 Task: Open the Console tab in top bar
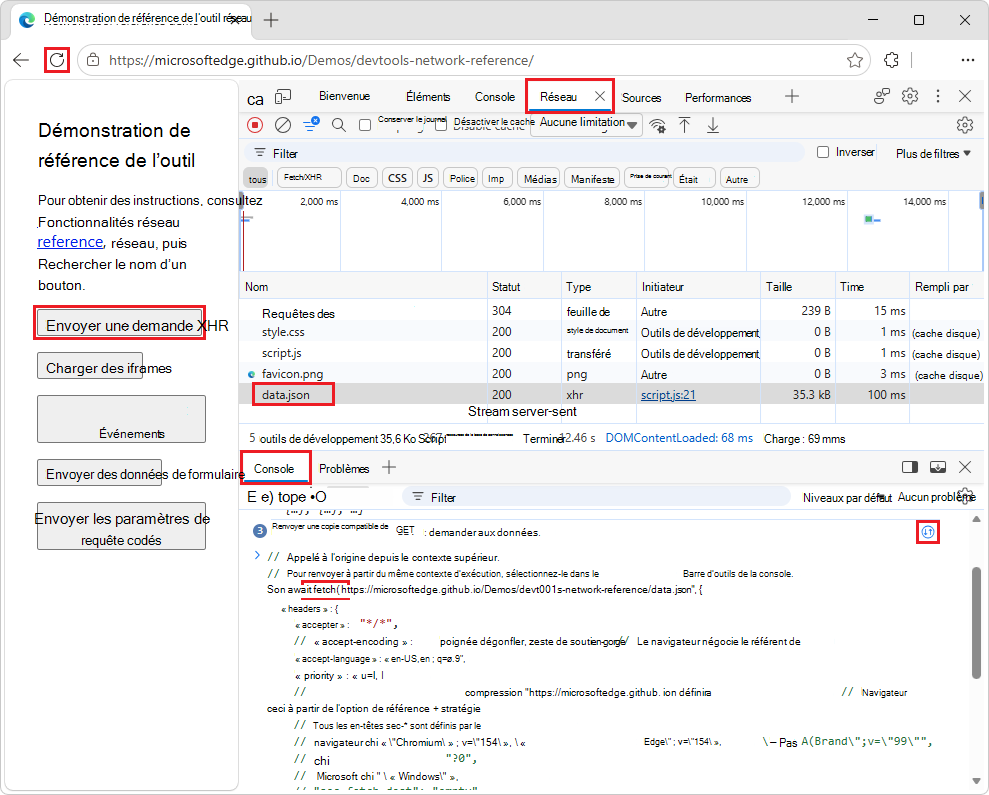[x=494, y=97]
